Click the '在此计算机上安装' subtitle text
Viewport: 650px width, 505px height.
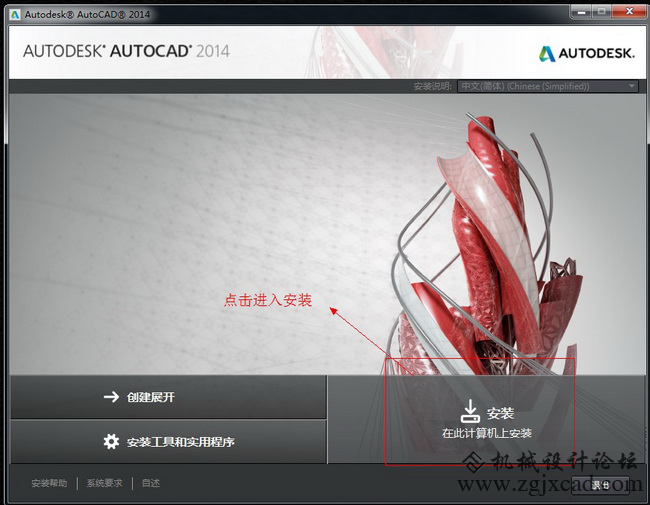pyautogui.click(x=487, y=433)
